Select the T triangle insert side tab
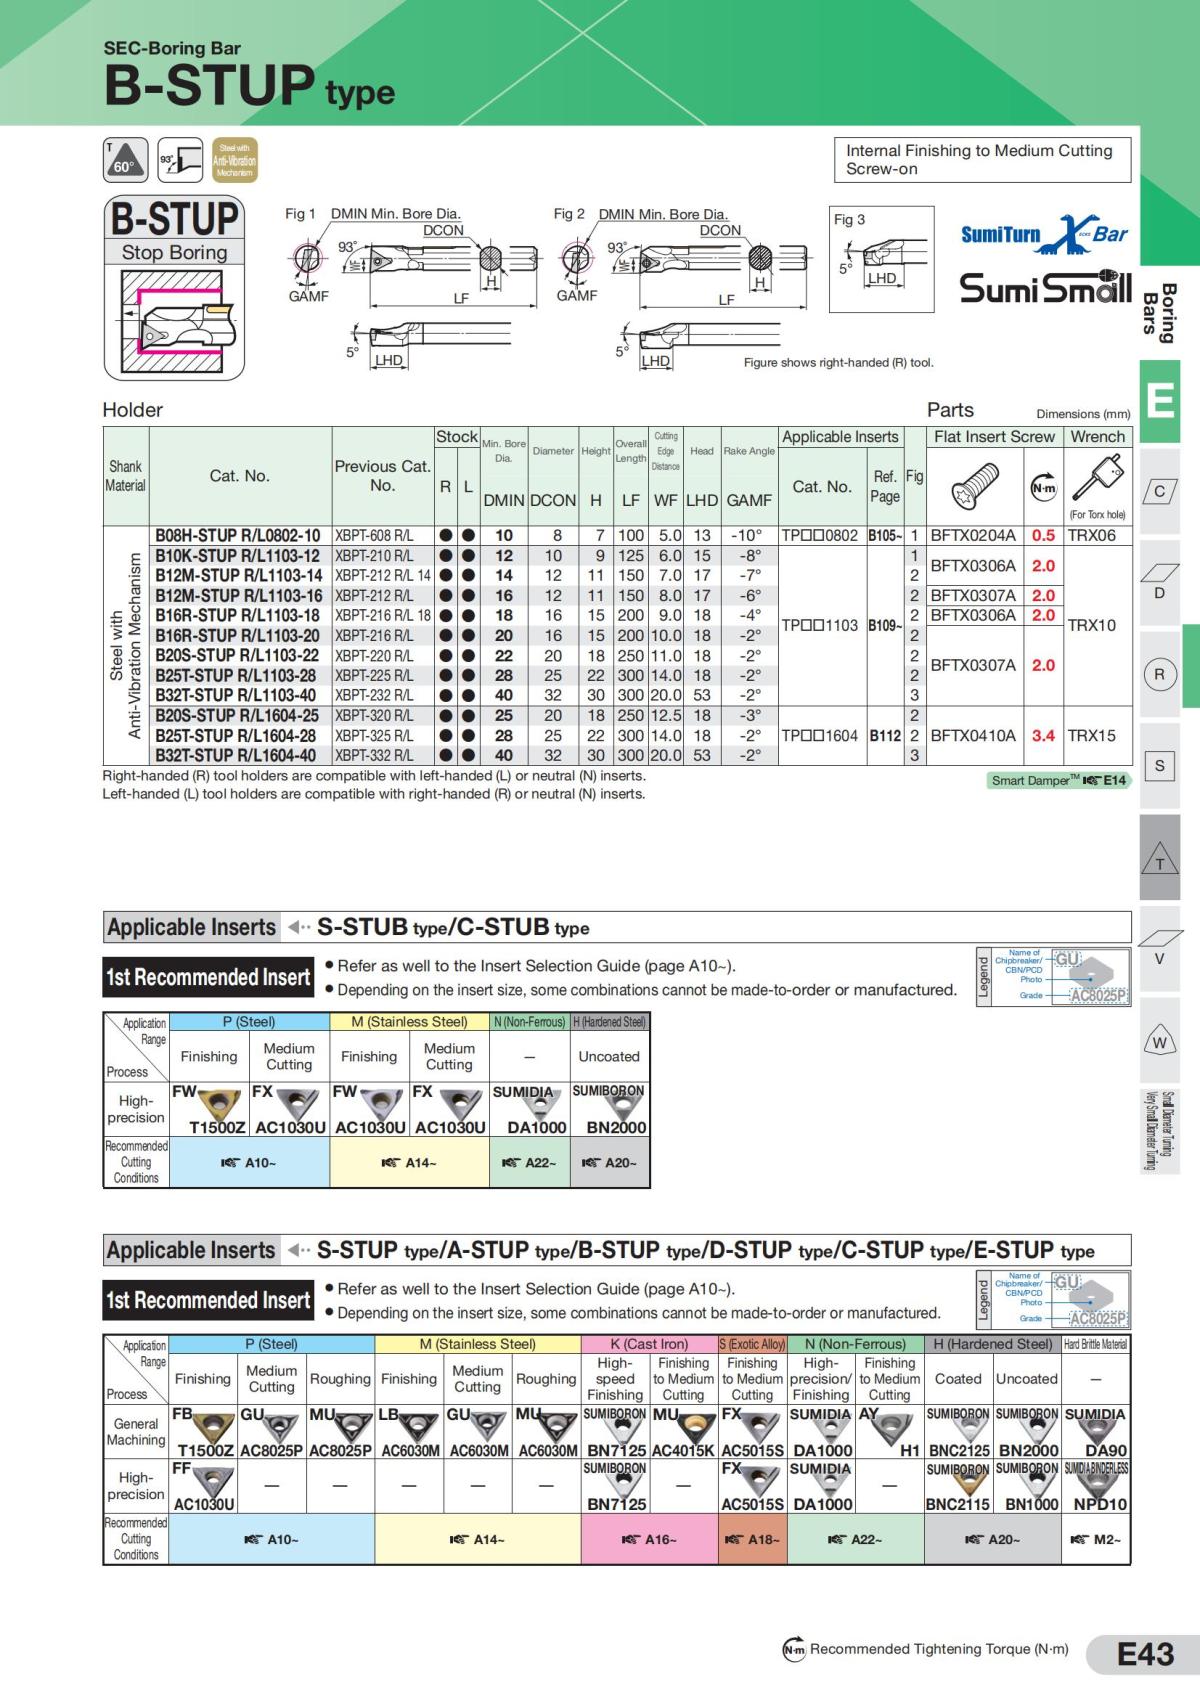This screenshot has height=1698, width=1200. (1160, 858)
